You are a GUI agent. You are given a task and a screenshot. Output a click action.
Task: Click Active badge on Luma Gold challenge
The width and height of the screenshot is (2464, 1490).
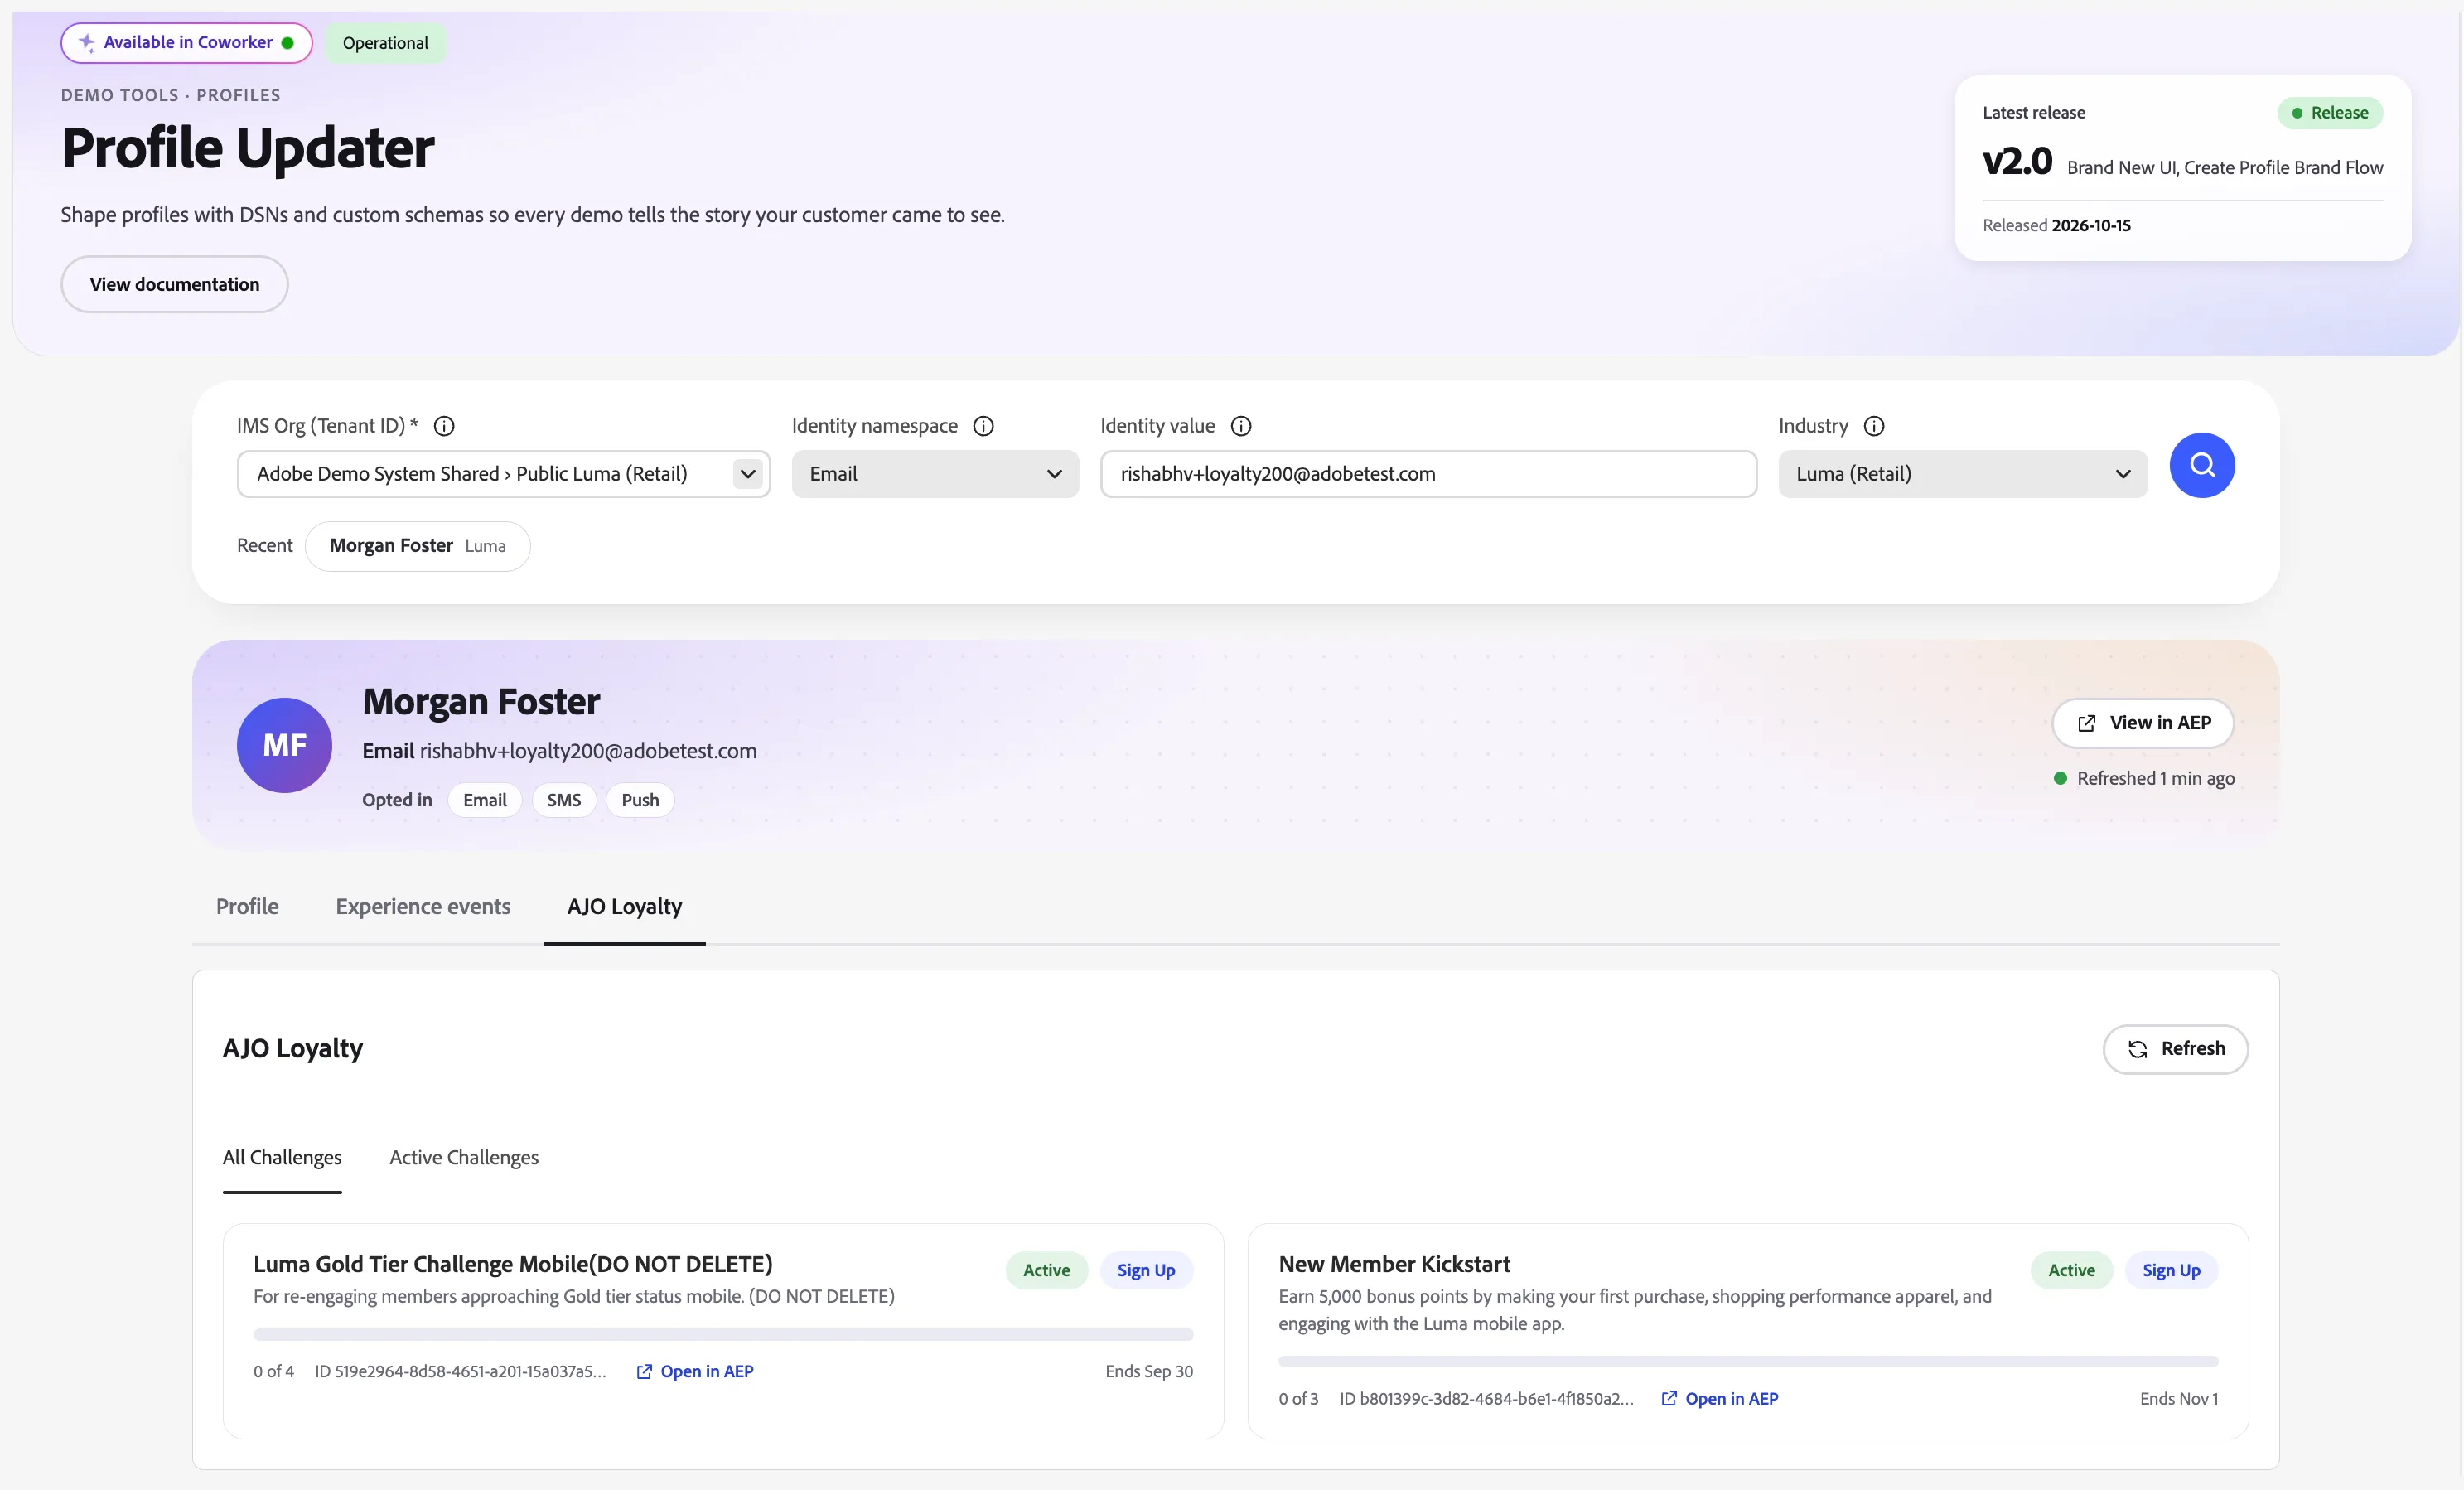[1046, 1270]
